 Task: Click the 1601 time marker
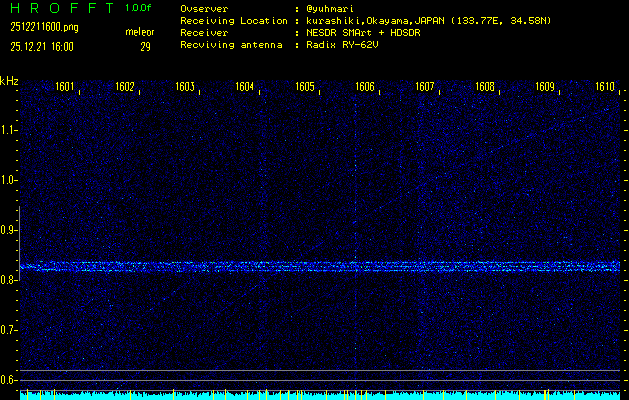(x=65, y=87)
